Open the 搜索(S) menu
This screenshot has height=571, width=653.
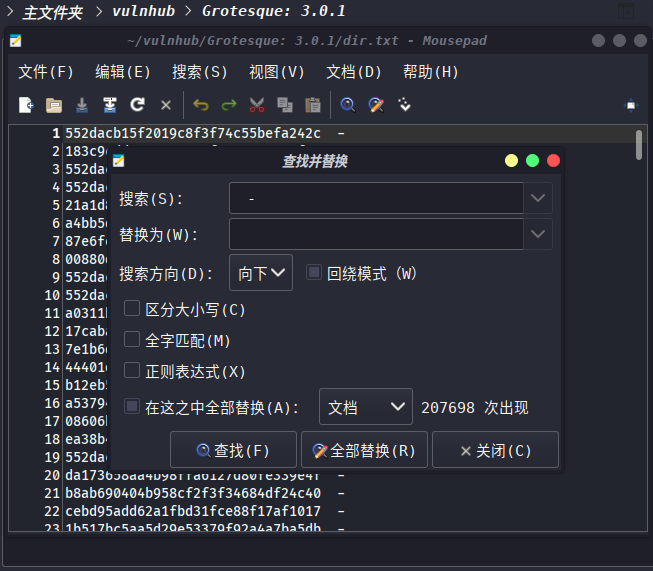[199, 72]
